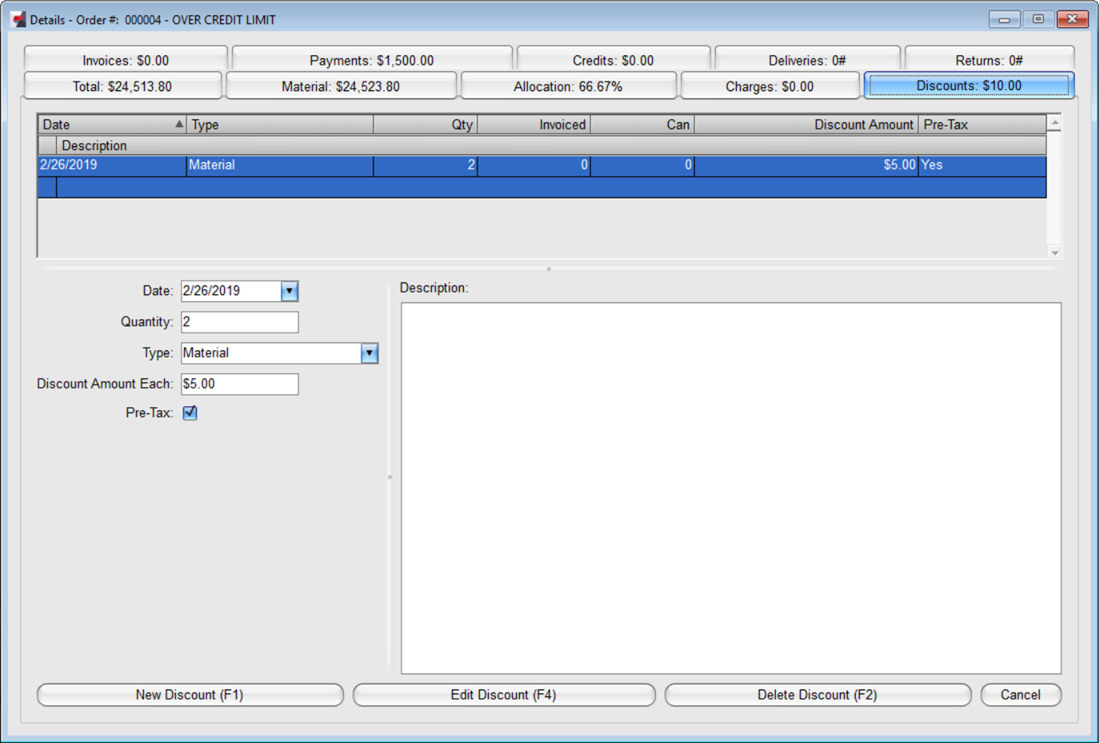Maximize the Details order window
Viewport: 1099px width, 743px height.
point(1038,20)
